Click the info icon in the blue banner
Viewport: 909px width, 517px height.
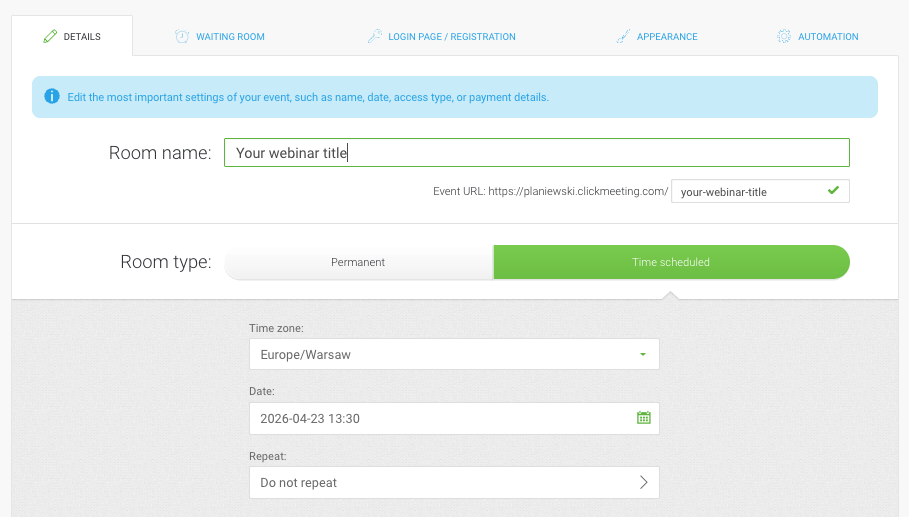point(52,97)
